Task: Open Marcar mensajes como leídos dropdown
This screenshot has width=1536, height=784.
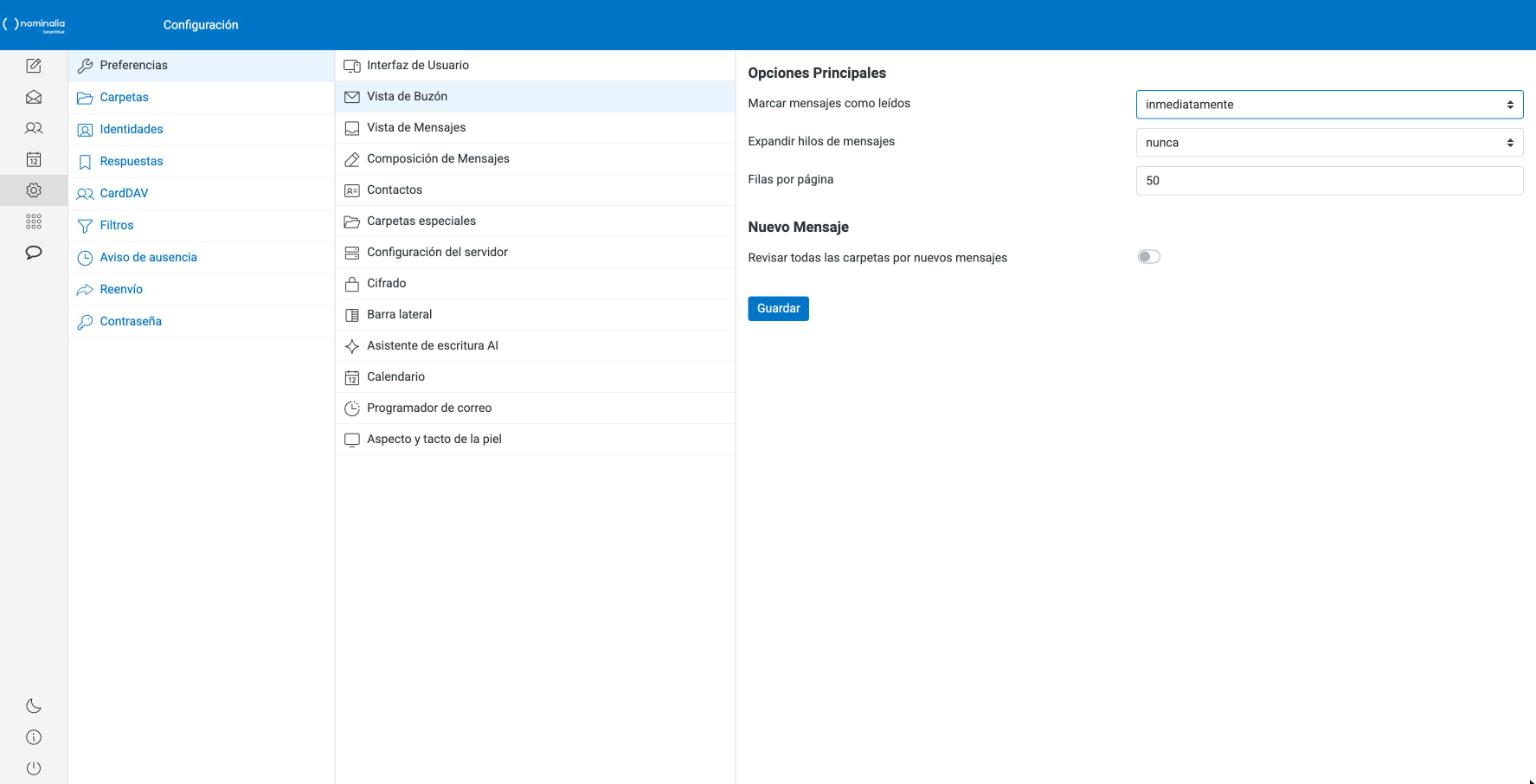Action: point(1329,104)
